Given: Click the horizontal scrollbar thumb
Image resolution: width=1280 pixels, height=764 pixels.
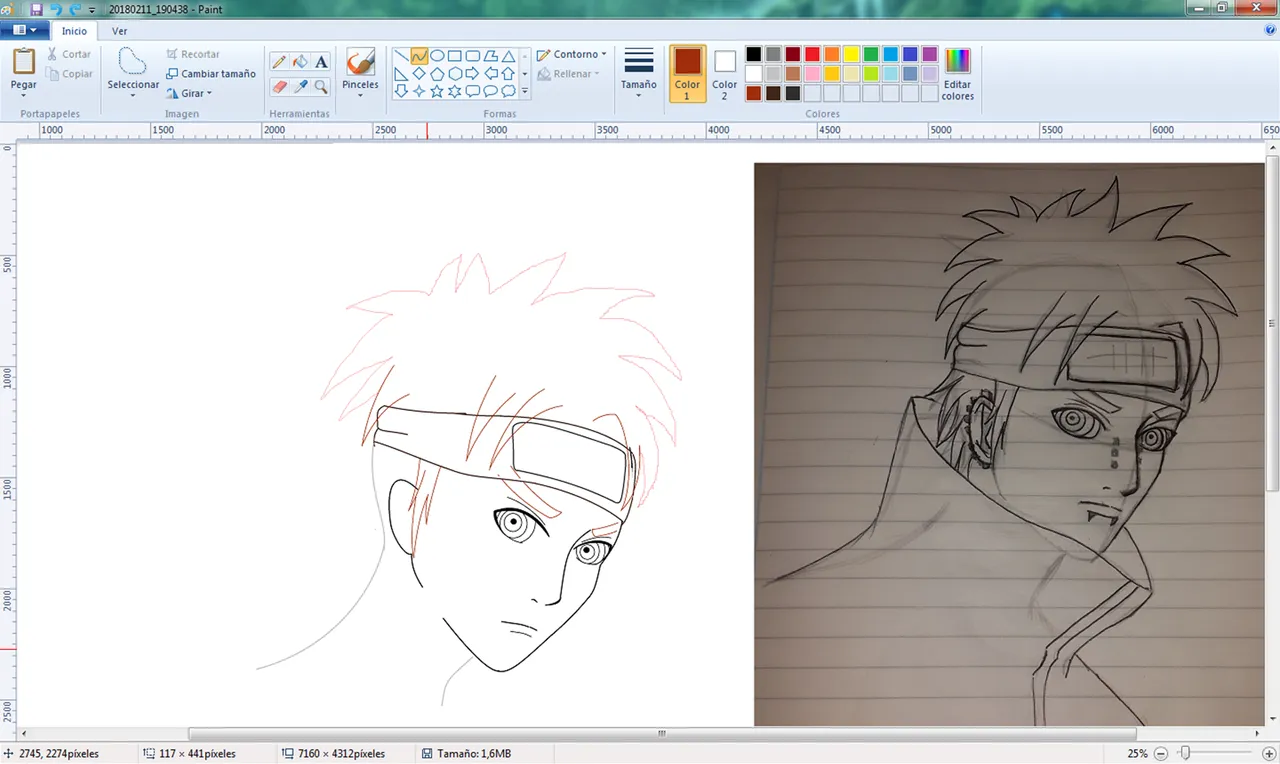Looking at the screenshot, I should pos(661,734).
